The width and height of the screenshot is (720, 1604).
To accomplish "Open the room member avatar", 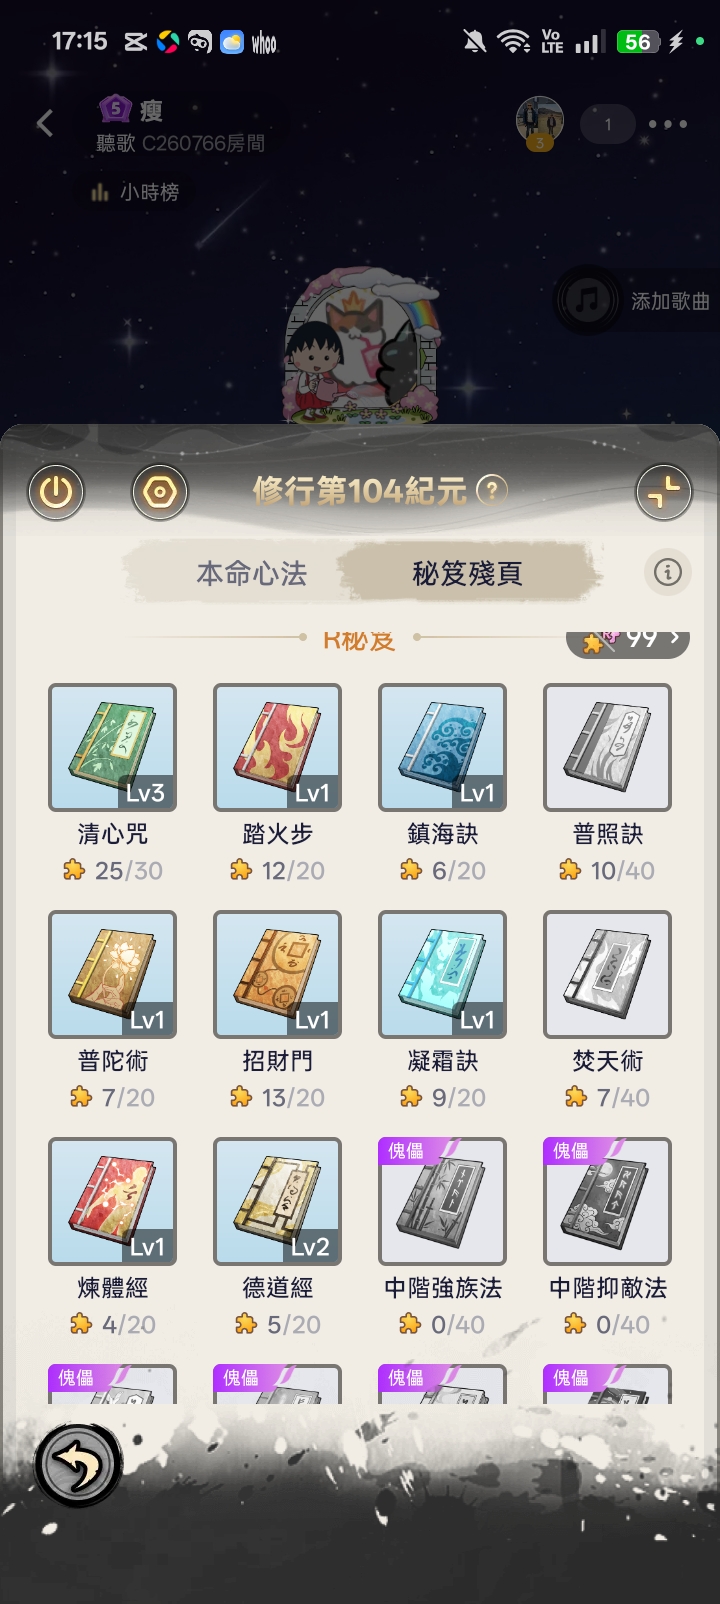I will pyautogui.click(x=540, y=122).
